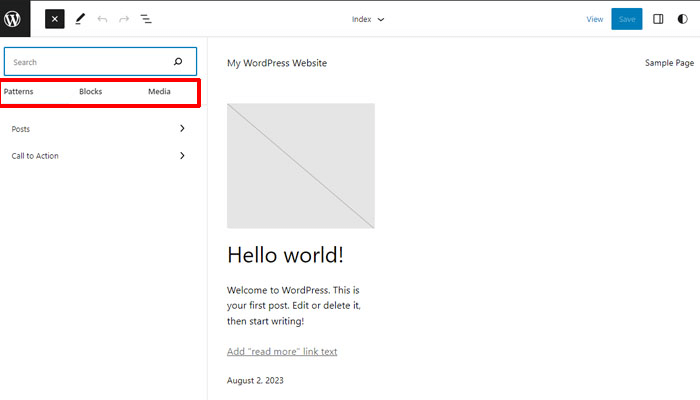Open the WordPress logo dashboard menu
This screenshot has width=700, height=400.
15,19
